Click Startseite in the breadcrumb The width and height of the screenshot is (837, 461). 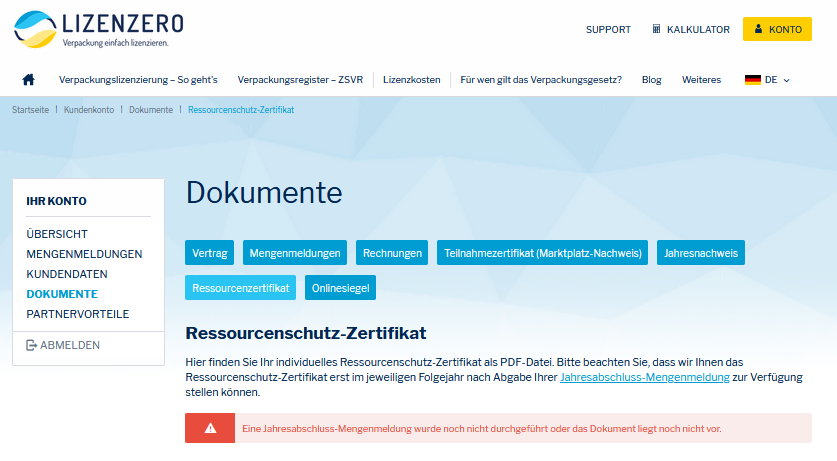[x=30, y=109]
